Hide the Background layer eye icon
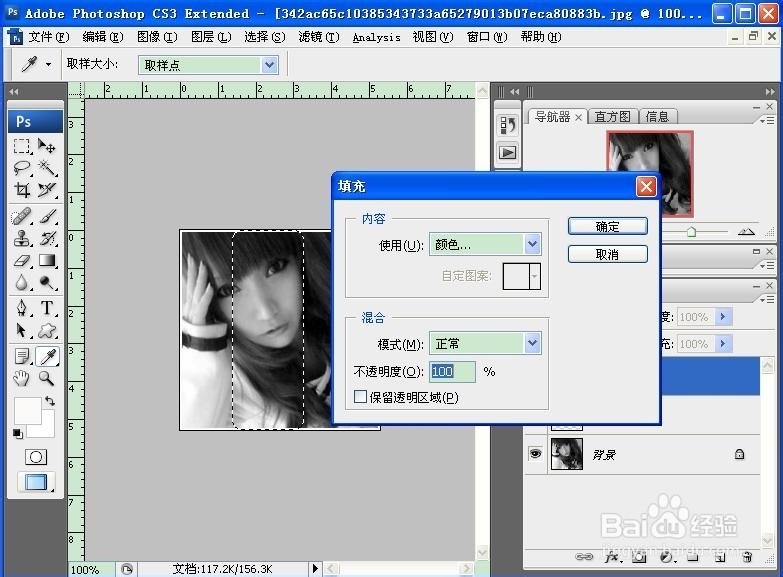Screen dimensions: 783x577 pyautogui.click(x=535, y=454)
